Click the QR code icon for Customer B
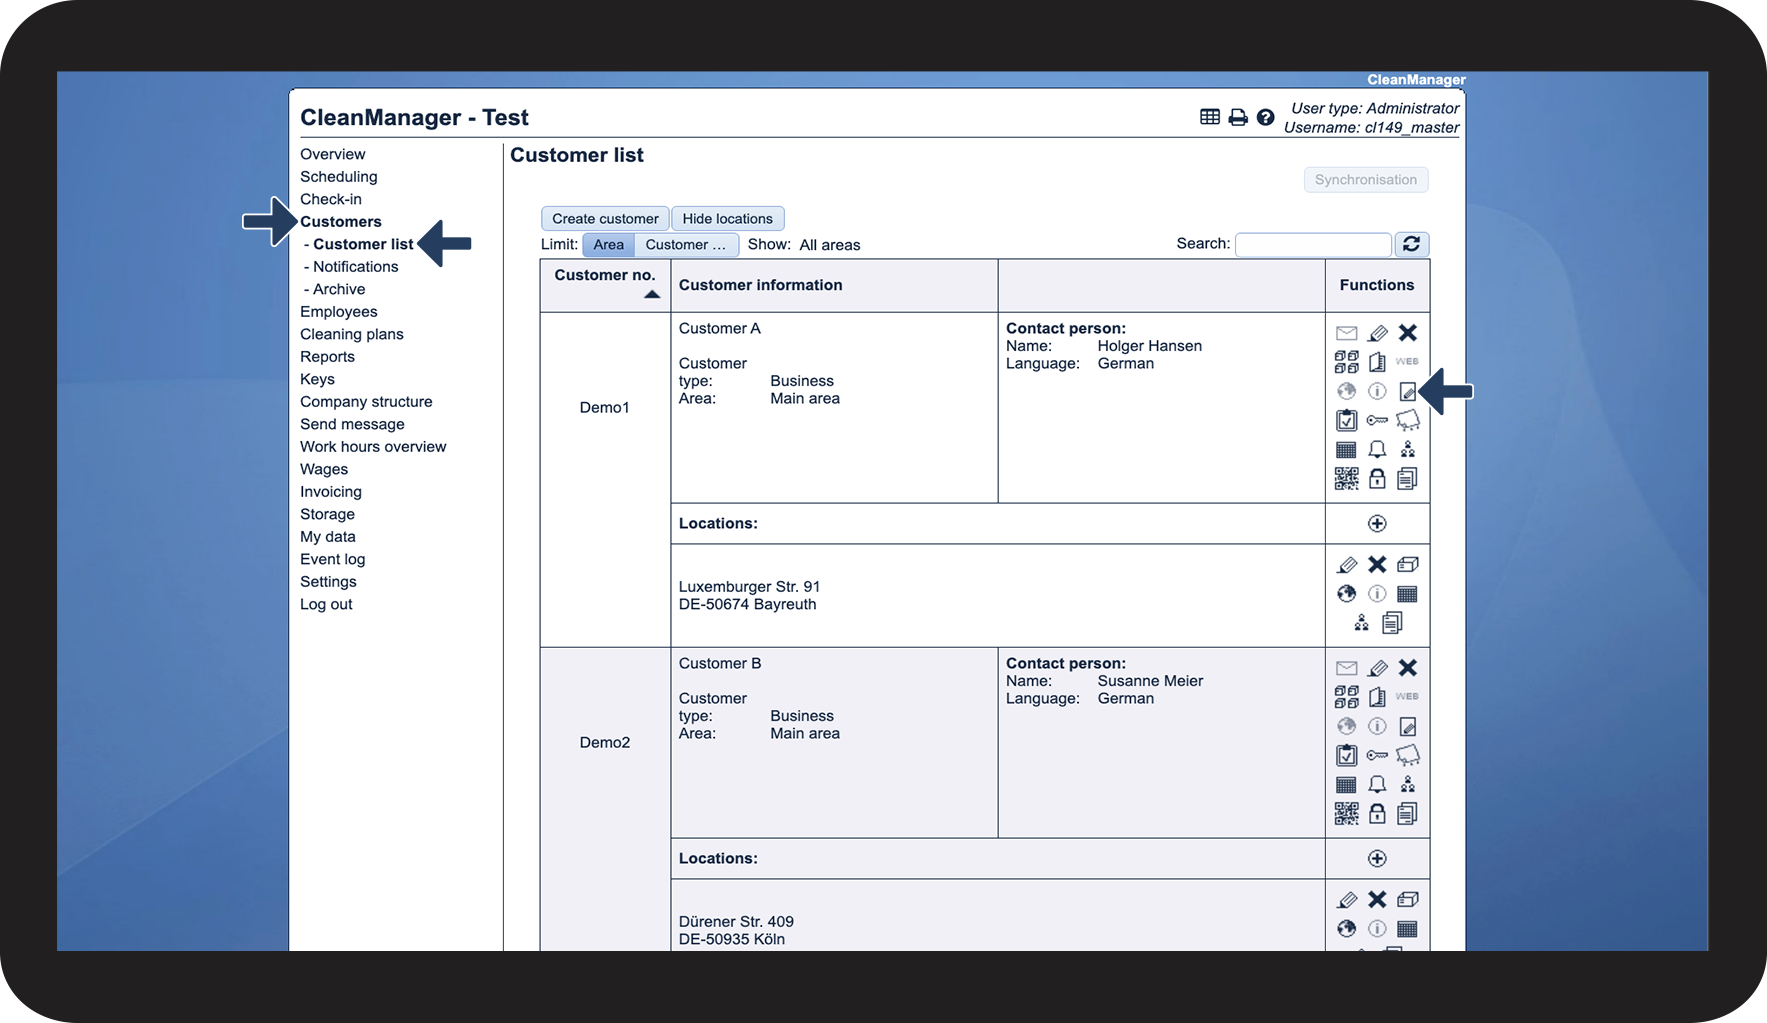Screen dimensions: 1767x1023 (1347, 814)
